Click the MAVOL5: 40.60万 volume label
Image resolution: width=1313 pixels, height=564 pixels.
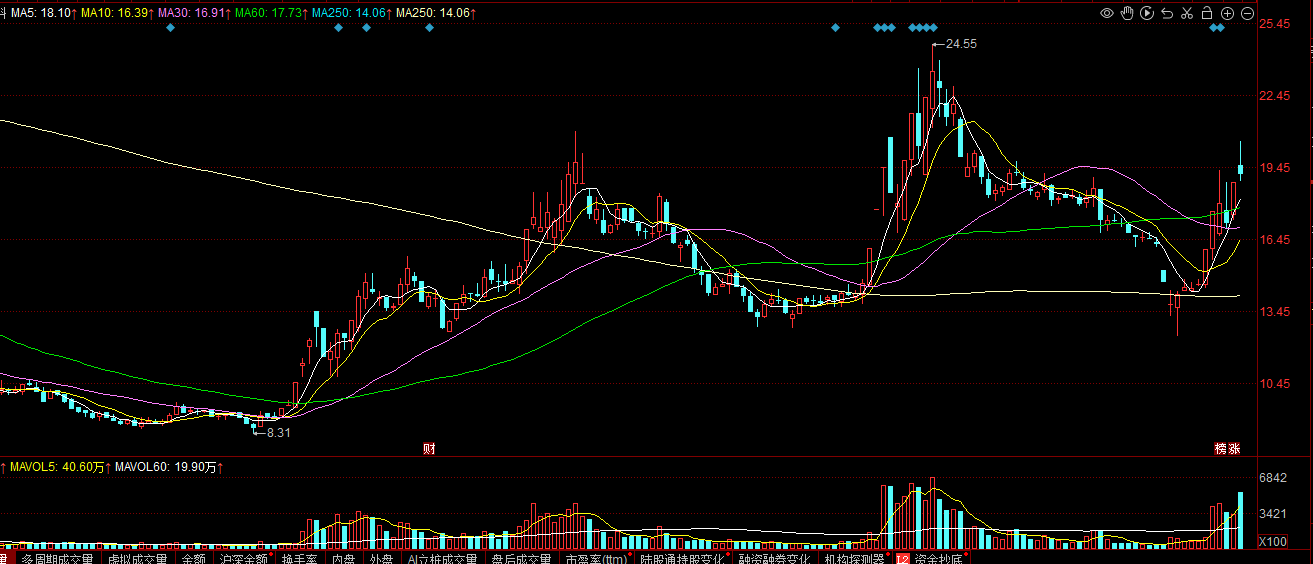[x=58, y=467]
